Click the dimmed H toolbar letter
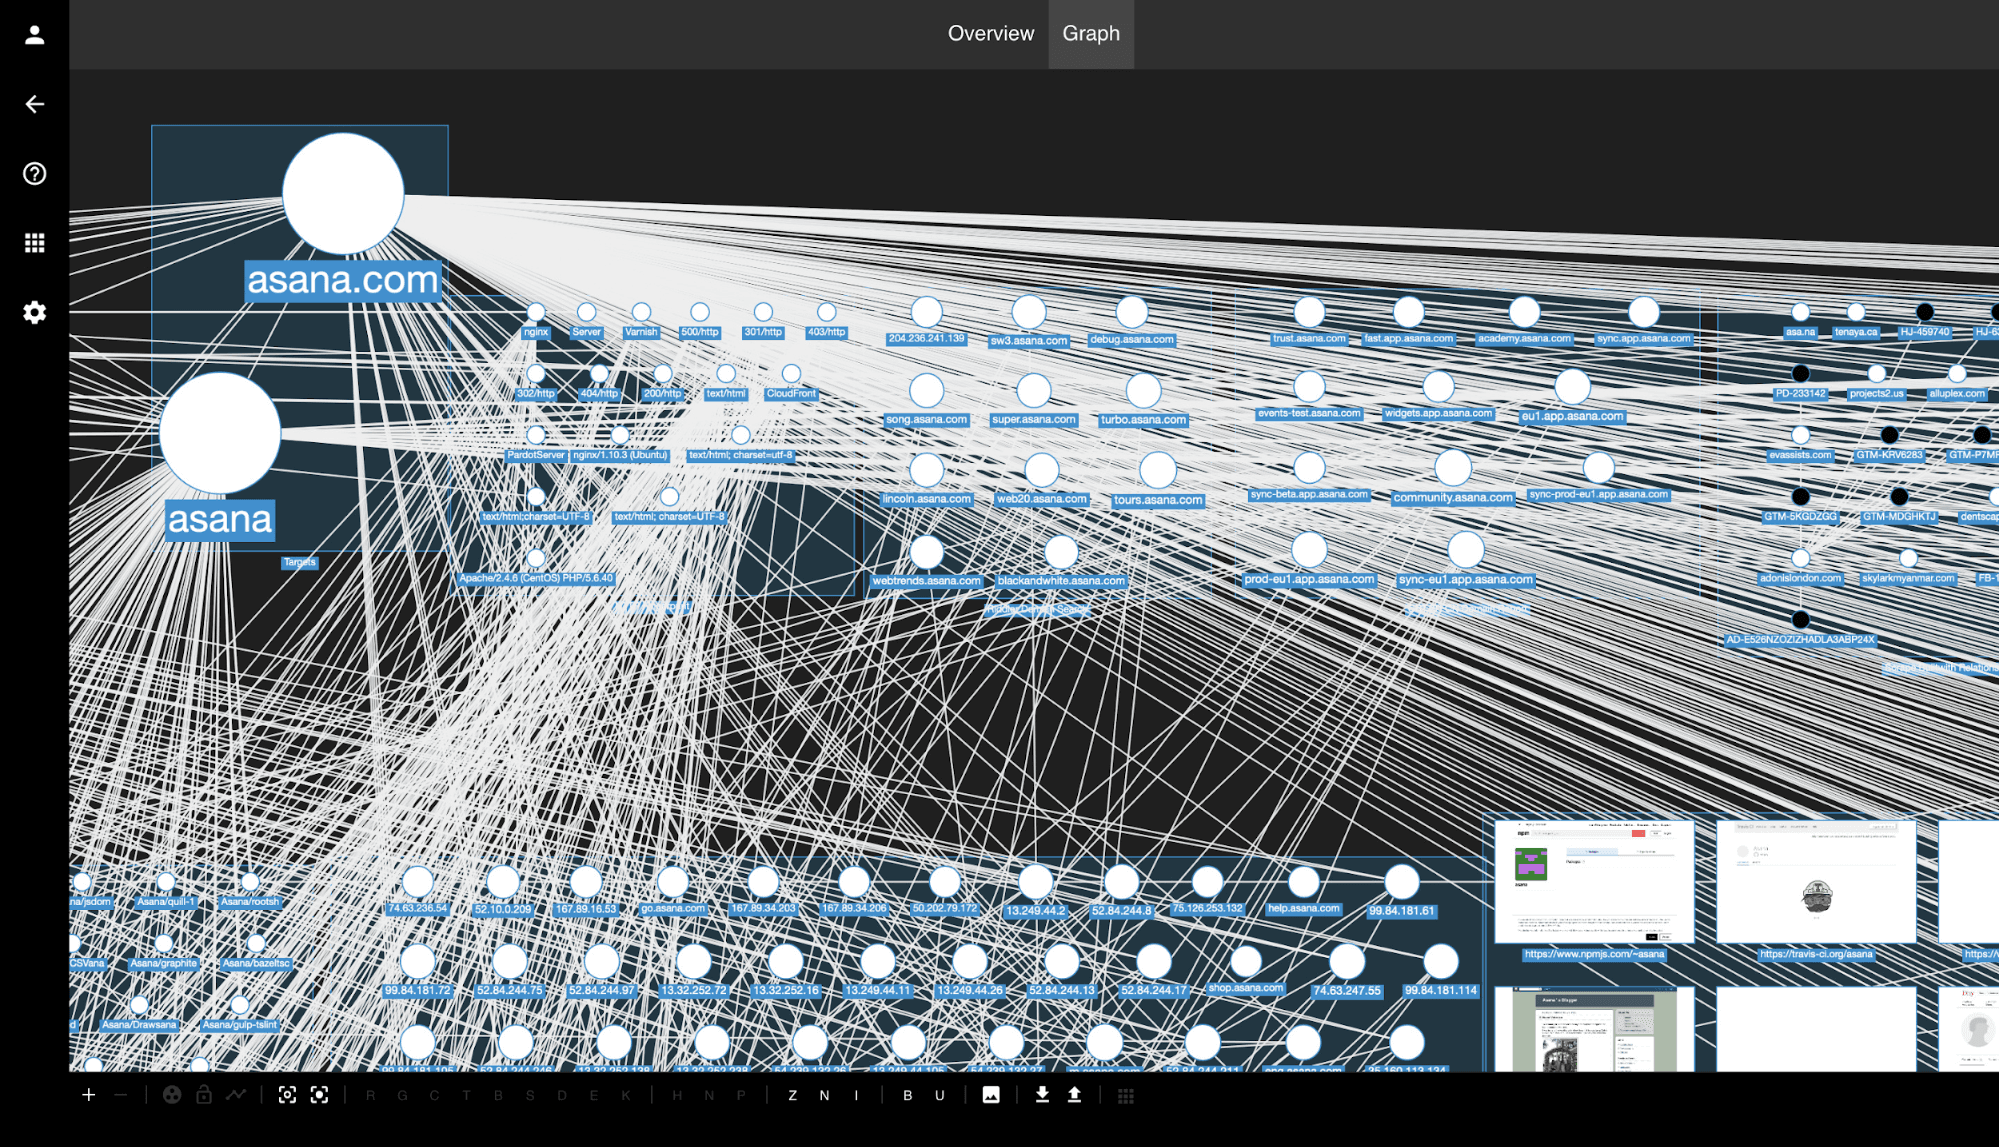Viewport: 1999px width, 1147px height. point(678,1096)
